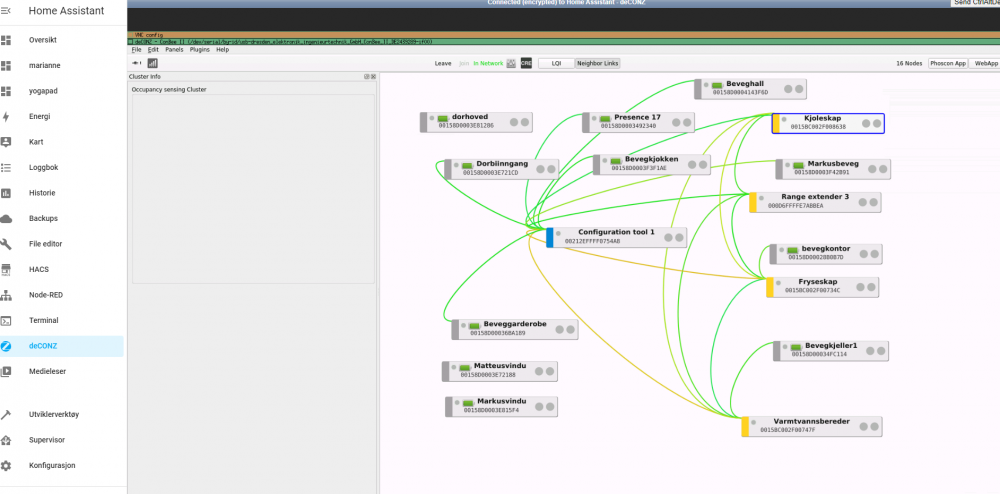Collapse the Home Assistant sidebar menu
This screenshot has width=1000, height=494.
click(7, 11)
